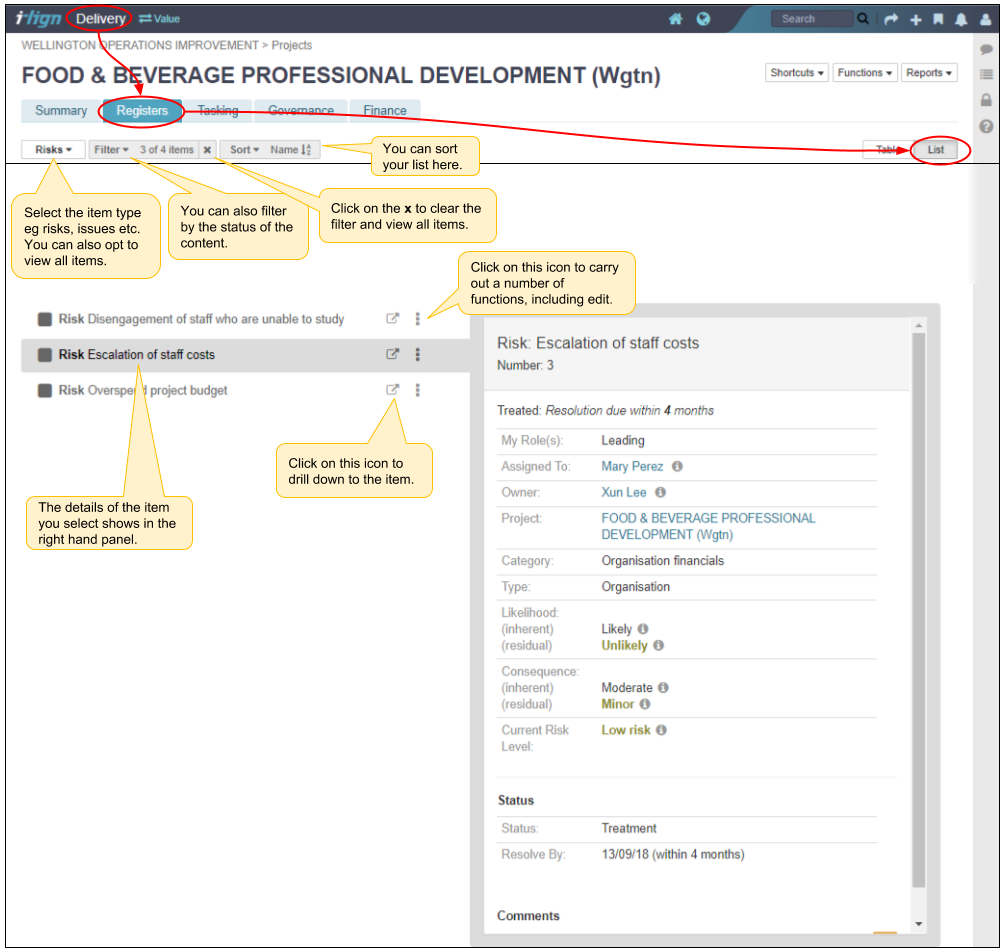
Task: Show info for Mary Perez
Action: [677, 466]
